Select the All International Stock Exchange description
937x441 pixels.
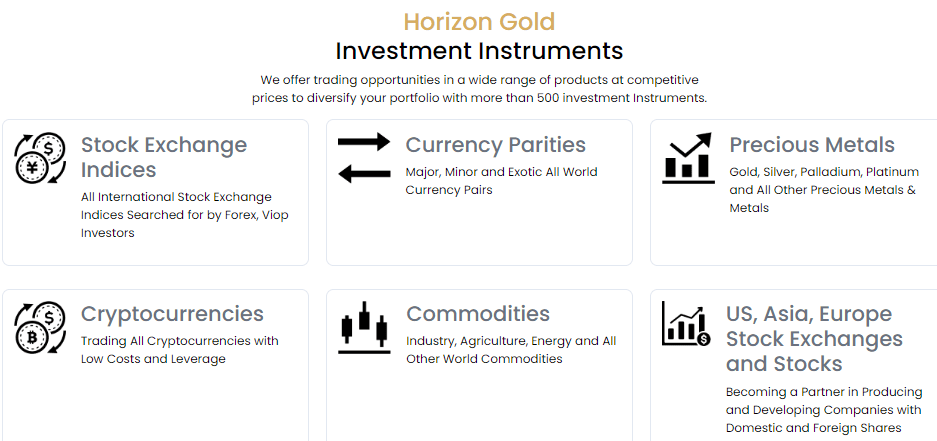185,215
